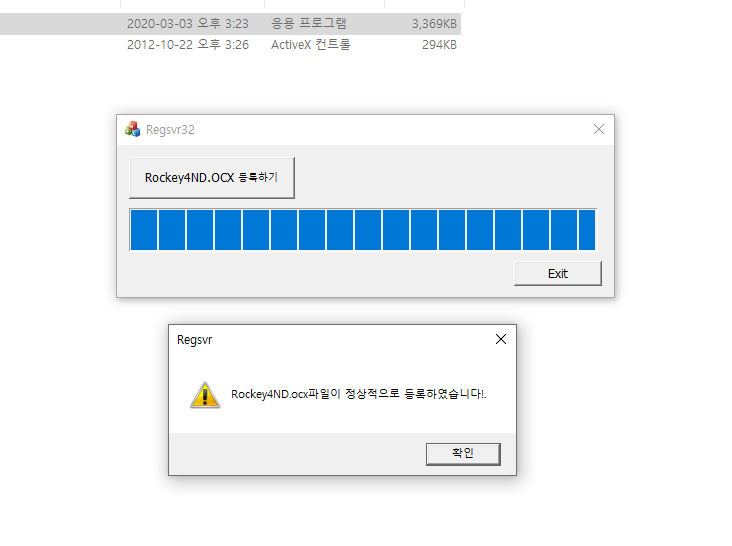
Task: Click the first block of the progress bar
Action: click(x=144, y=230)
